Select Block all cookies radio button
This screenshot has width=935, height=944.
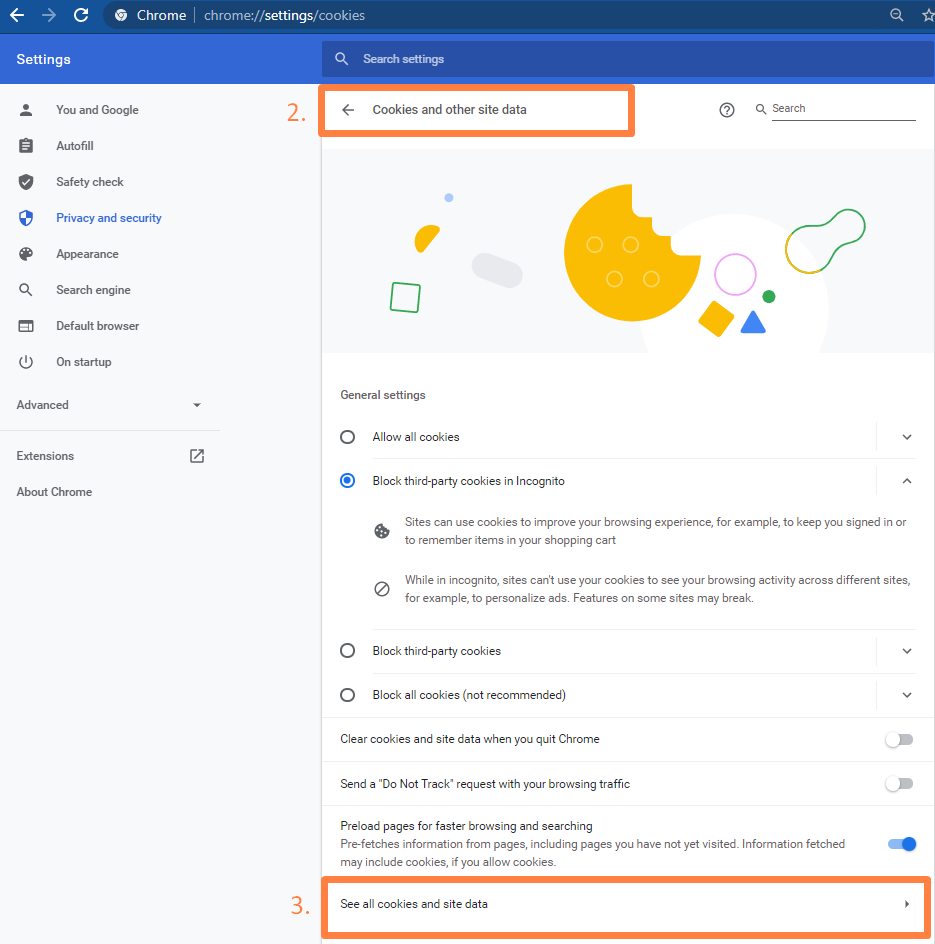point(348,695)
